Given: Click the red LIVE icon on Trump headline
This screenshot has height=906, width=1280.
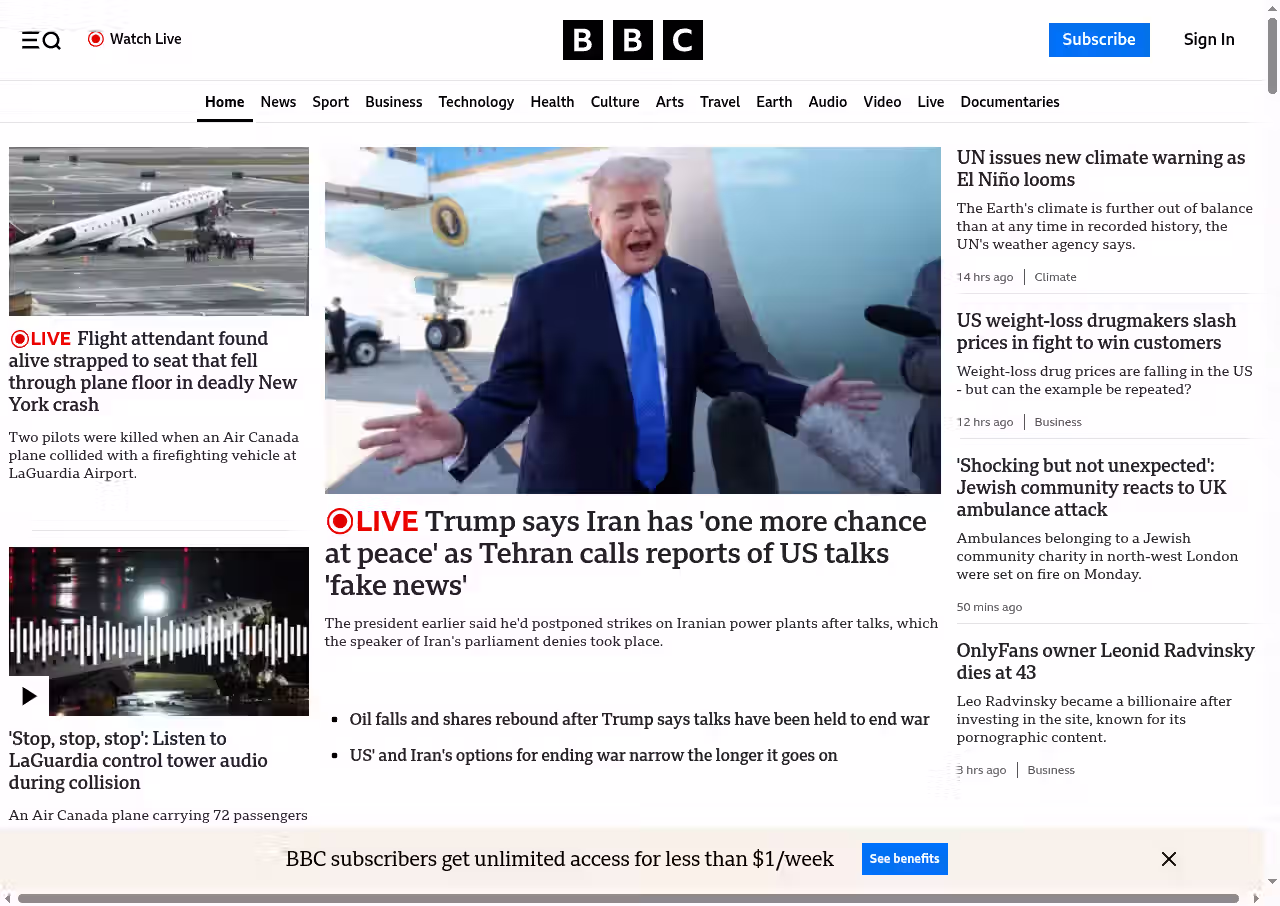Looking at the screenshot, I should click(x=341, y=521).
